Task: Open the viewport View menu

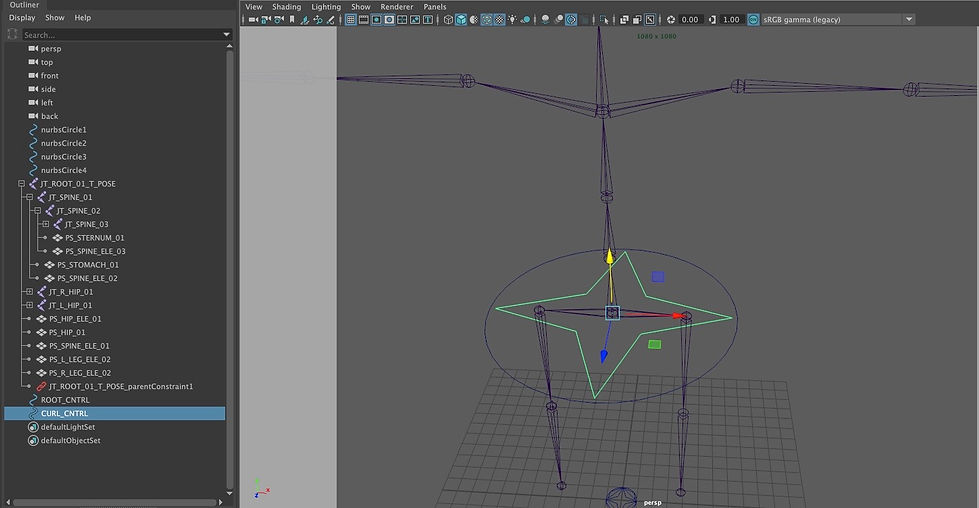Action: (x=253, y=7)
